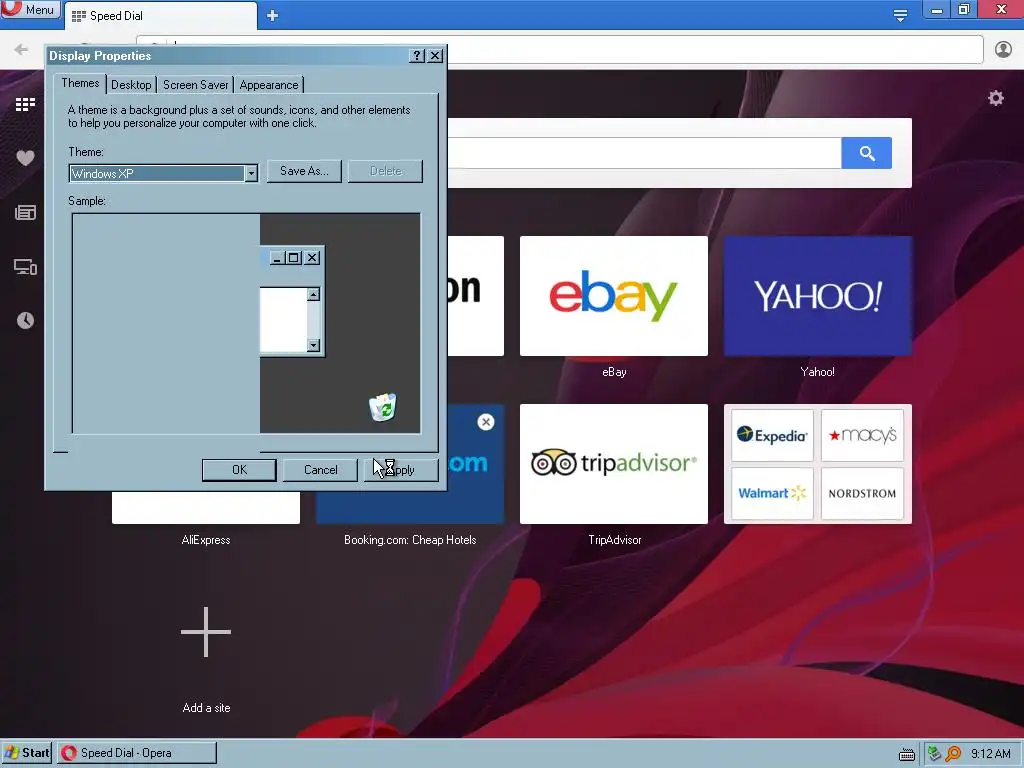The image size is (1024, 768).
Task: Click the sample window scroll down arrow
Action: (x=313, y=345)
